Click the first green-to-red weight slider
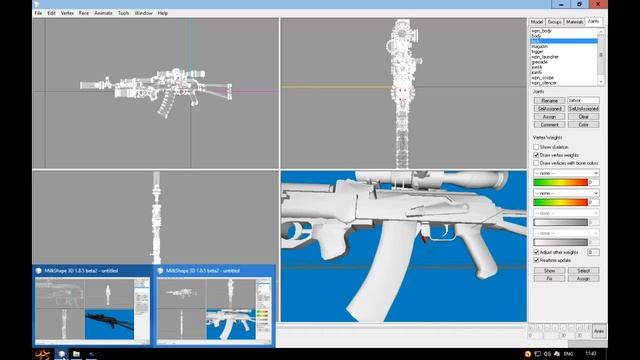The width and height of the screenshot is (640, 360). point(560,182)
